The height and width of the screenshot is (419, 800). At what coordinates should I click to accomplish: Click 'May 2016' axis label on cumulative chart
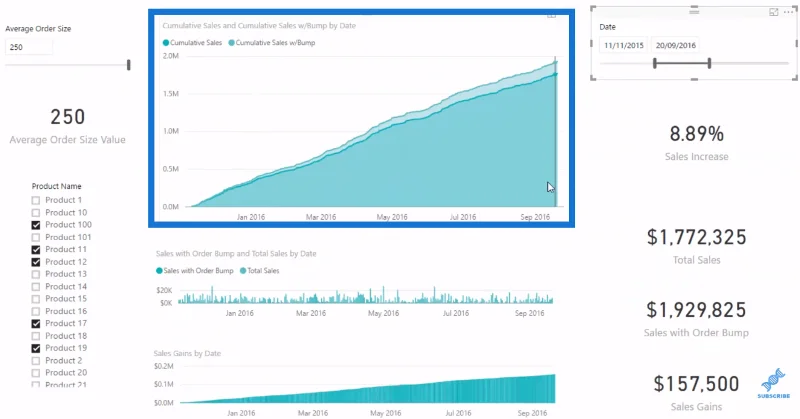point(392,217)
